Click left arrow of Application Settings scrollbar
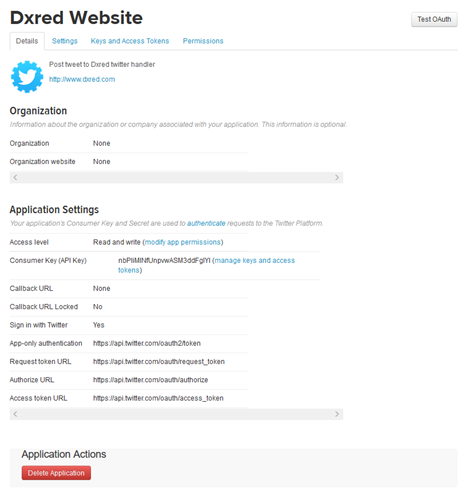Screen dimensions: 469x500 click(15, 414)
